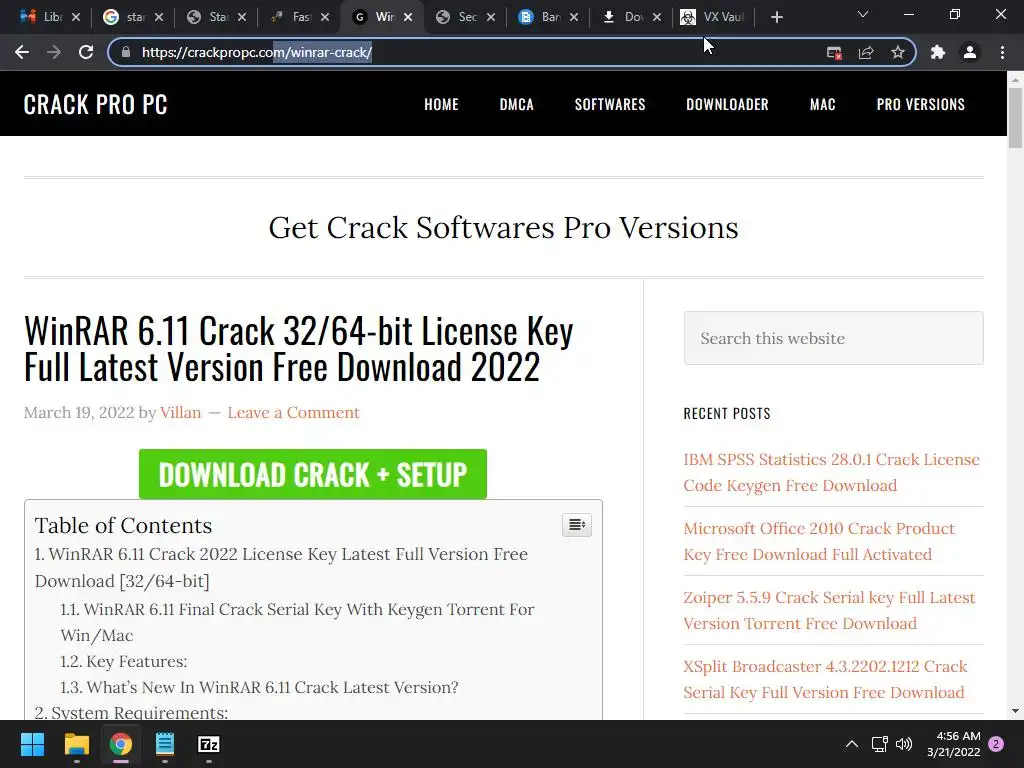The width and height of the screenshot is (1024, 768).
Task: Click the green DOWNLOAD CRACK + SETUP button
Action: 313,474
